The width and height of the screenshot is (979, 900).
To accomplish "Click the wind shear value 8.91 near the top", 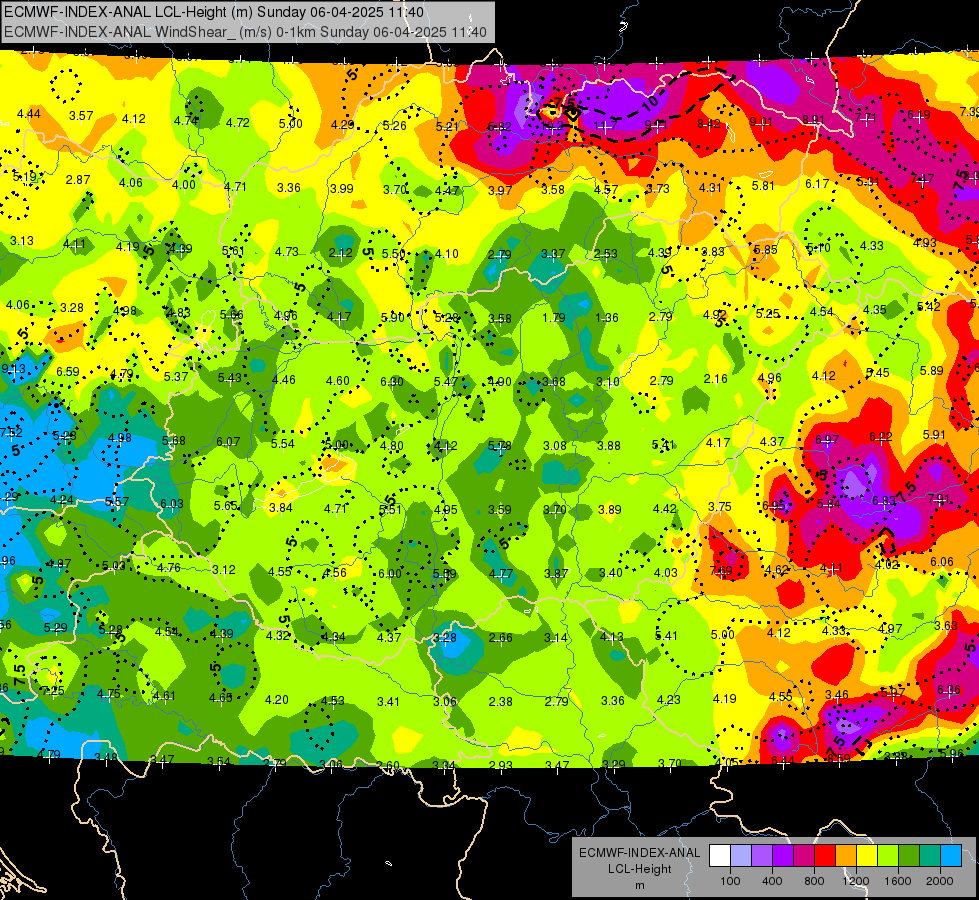I will pyautogui.click(x=814, y=120).
